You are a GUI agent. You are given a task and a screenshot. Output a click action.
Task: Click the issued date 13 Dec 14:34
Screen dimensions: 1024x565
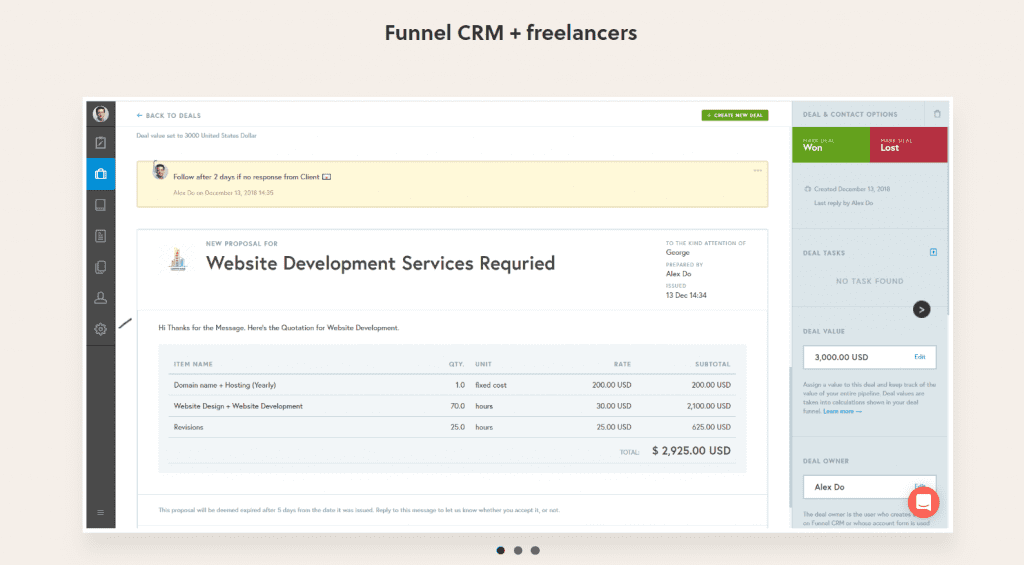point(686,295)
